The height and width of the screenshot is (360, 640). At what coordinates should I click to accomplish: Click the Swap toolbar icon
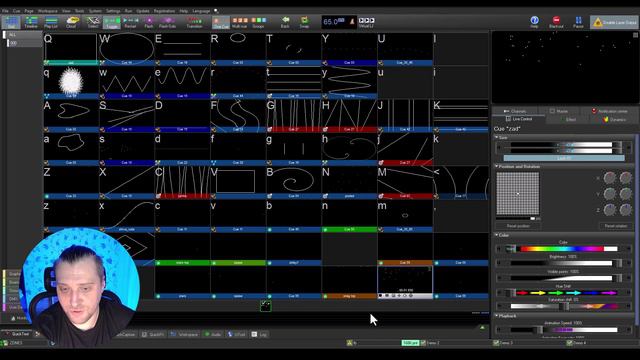click(x=304, y=22)
